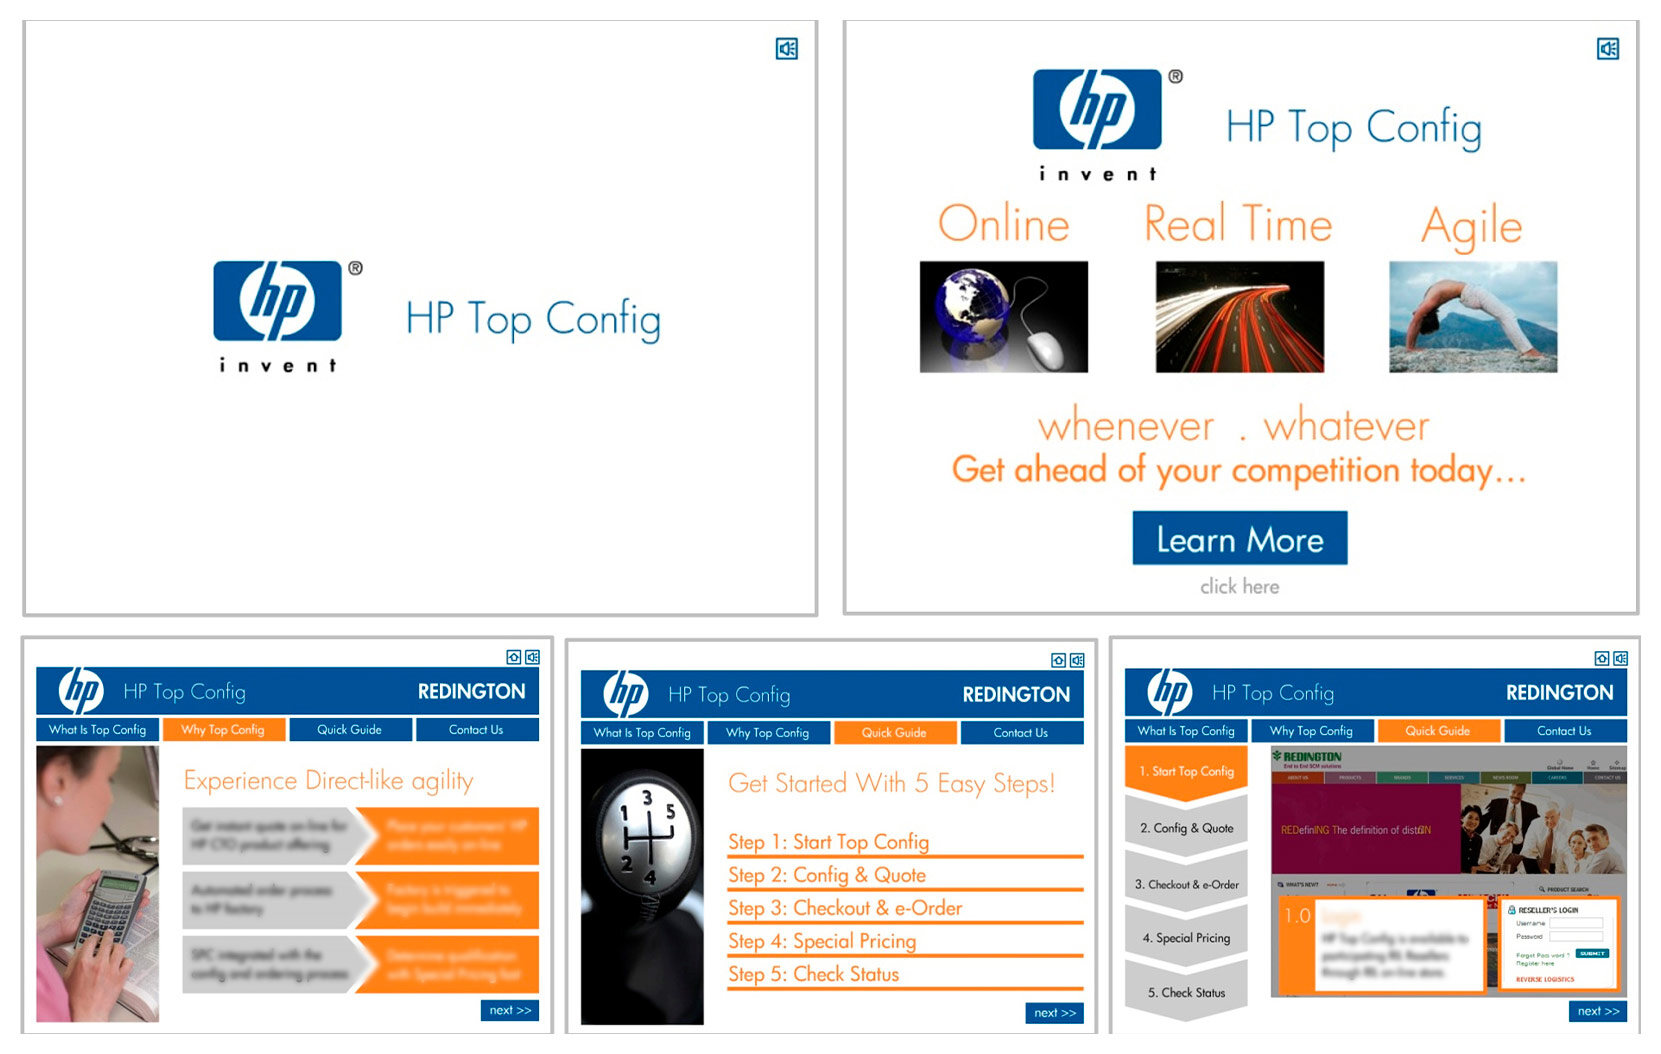Click the 'click here' text under Learn More

click(1240, 586)
